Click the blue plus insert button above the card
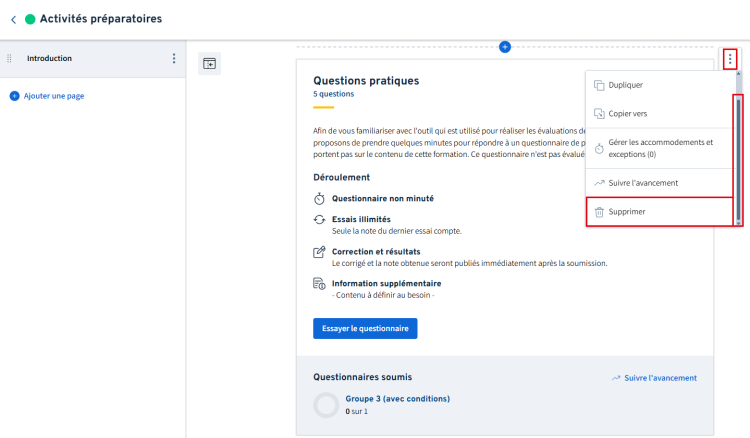 pyautogui.click(x=505, y=47)
